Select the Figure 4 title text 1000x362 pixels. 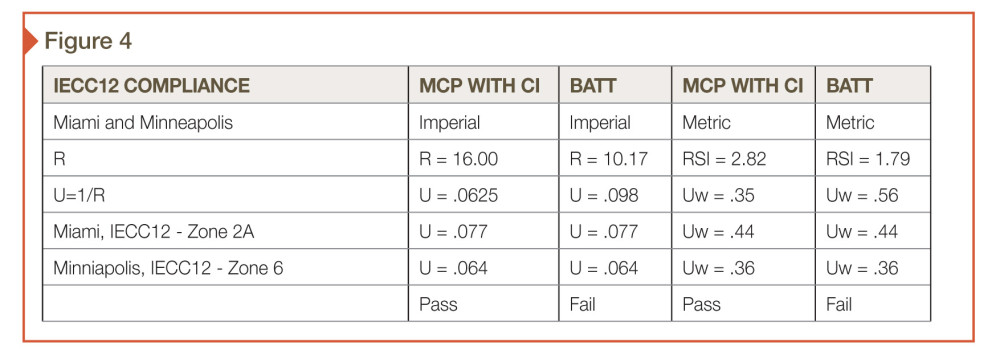[88, 41]
